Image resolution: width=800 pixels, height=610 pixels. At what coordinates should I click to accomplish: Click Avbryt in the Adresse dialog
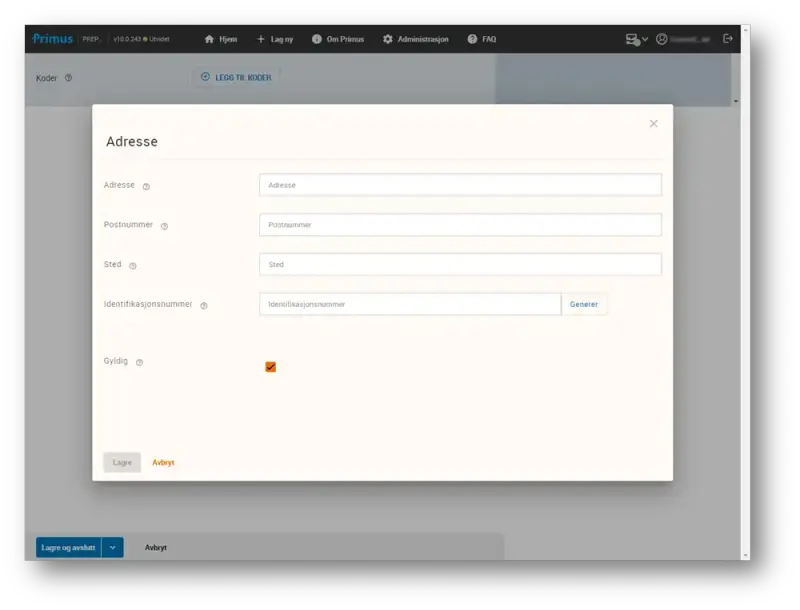coord(163,462)
